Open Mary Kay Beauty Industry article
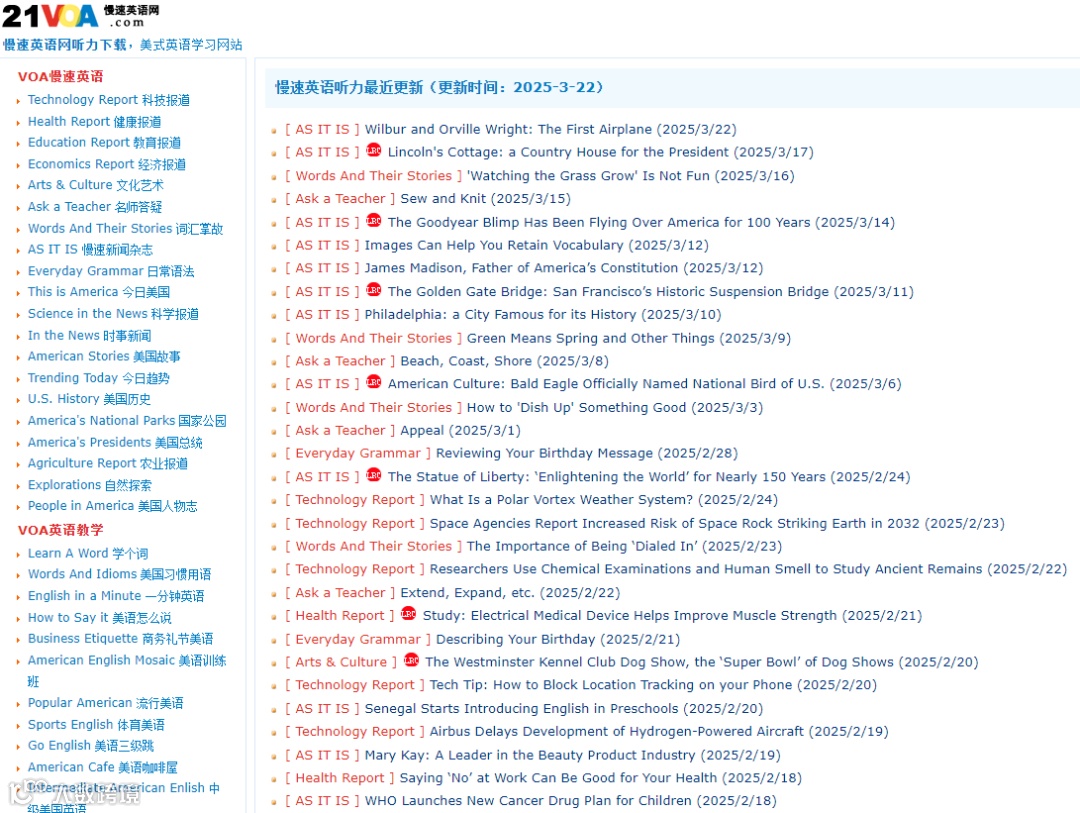Screen dimensions: 1080x813 [x=572, y=755]
